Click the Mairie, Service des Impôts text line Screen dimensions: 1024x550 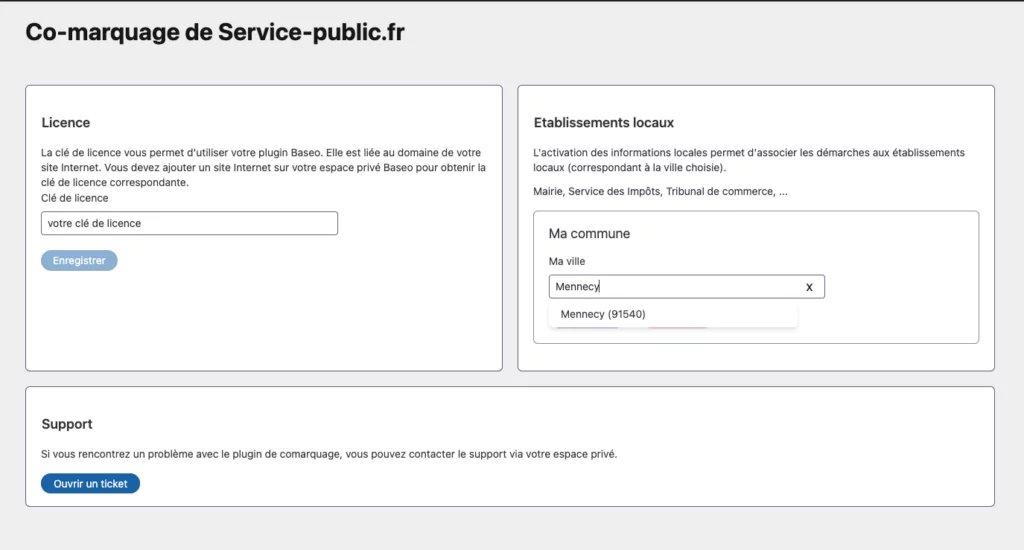[660, 191]
